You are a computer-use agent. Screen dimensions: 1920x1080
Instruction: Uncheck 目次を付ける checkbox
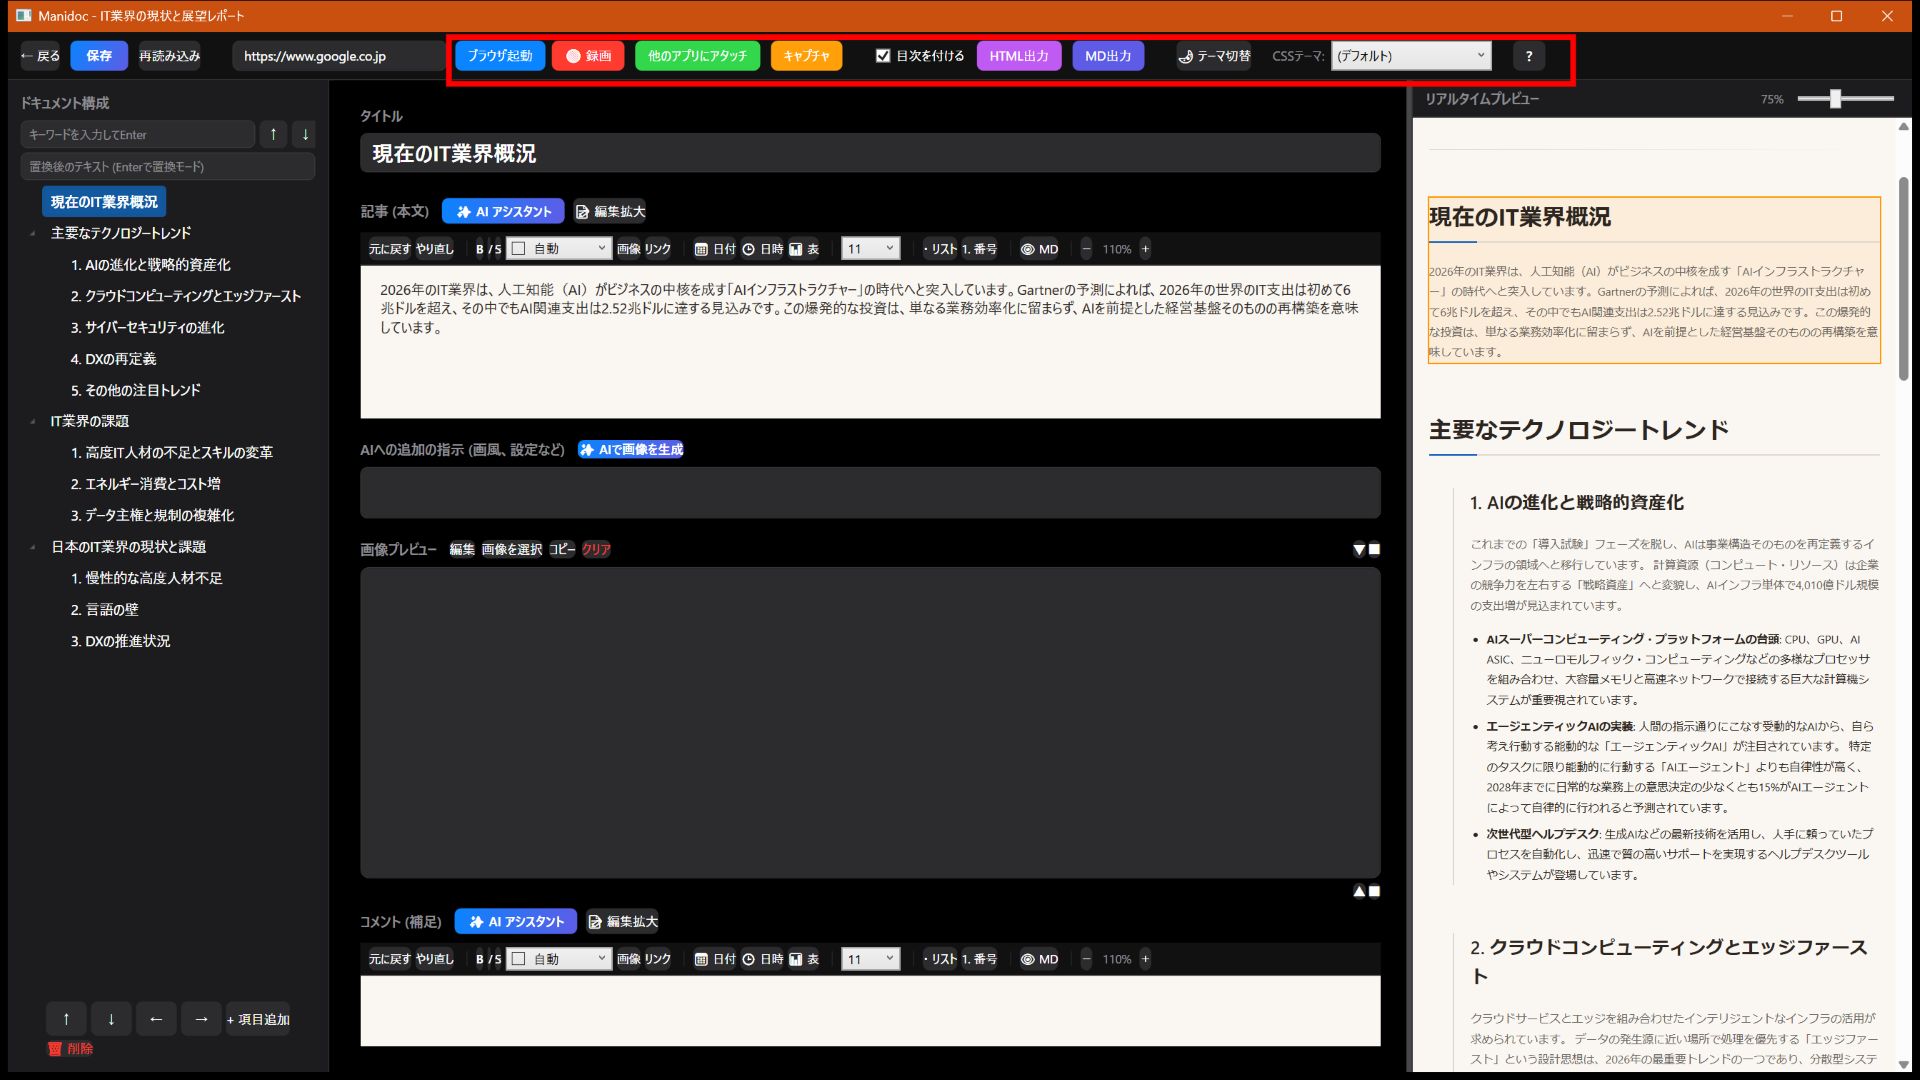click(x=883, y=56)
